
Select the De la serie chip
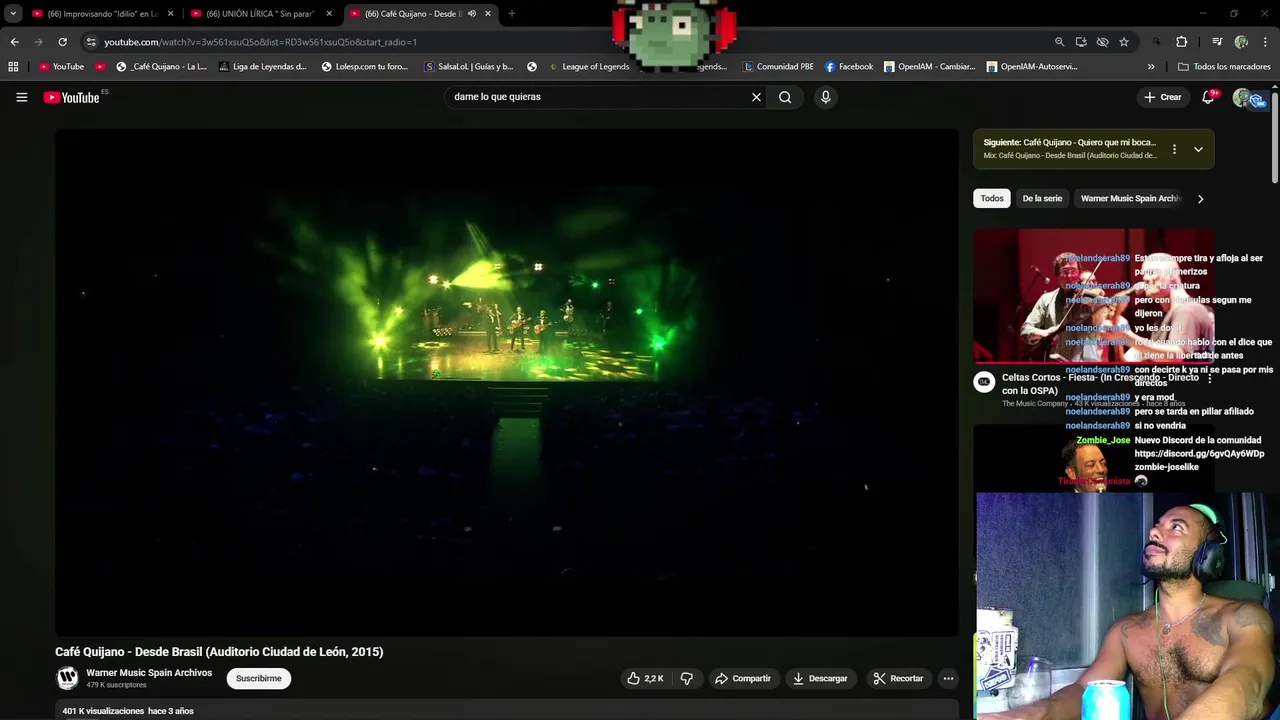coord(1042,198)
